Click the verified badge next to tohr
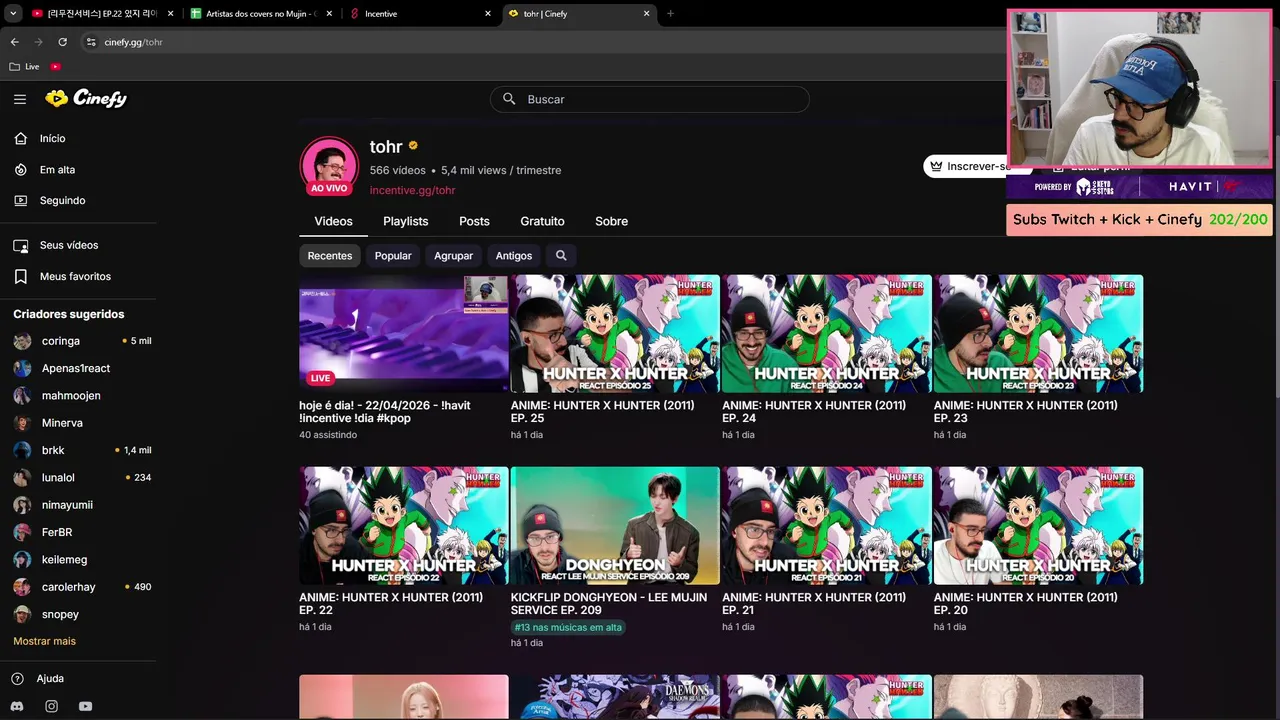The height and width of the screenshot is (720, 1280). tap(413, 146)
